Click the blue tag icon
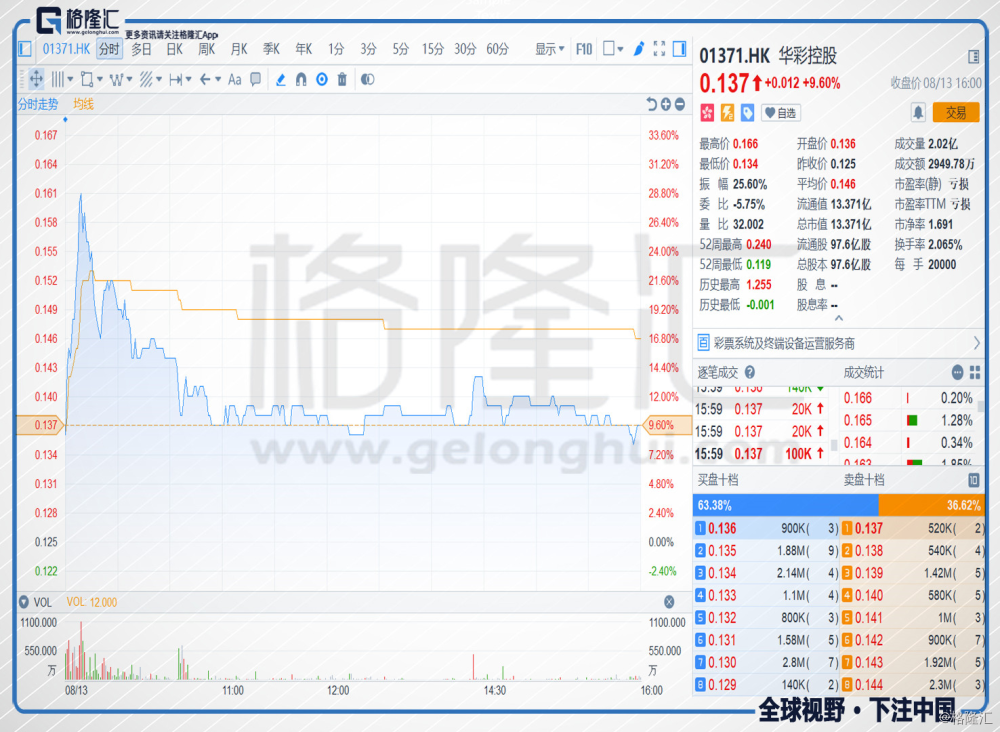The height and width of the screenshot is (732, 1000). click(747, 113)
